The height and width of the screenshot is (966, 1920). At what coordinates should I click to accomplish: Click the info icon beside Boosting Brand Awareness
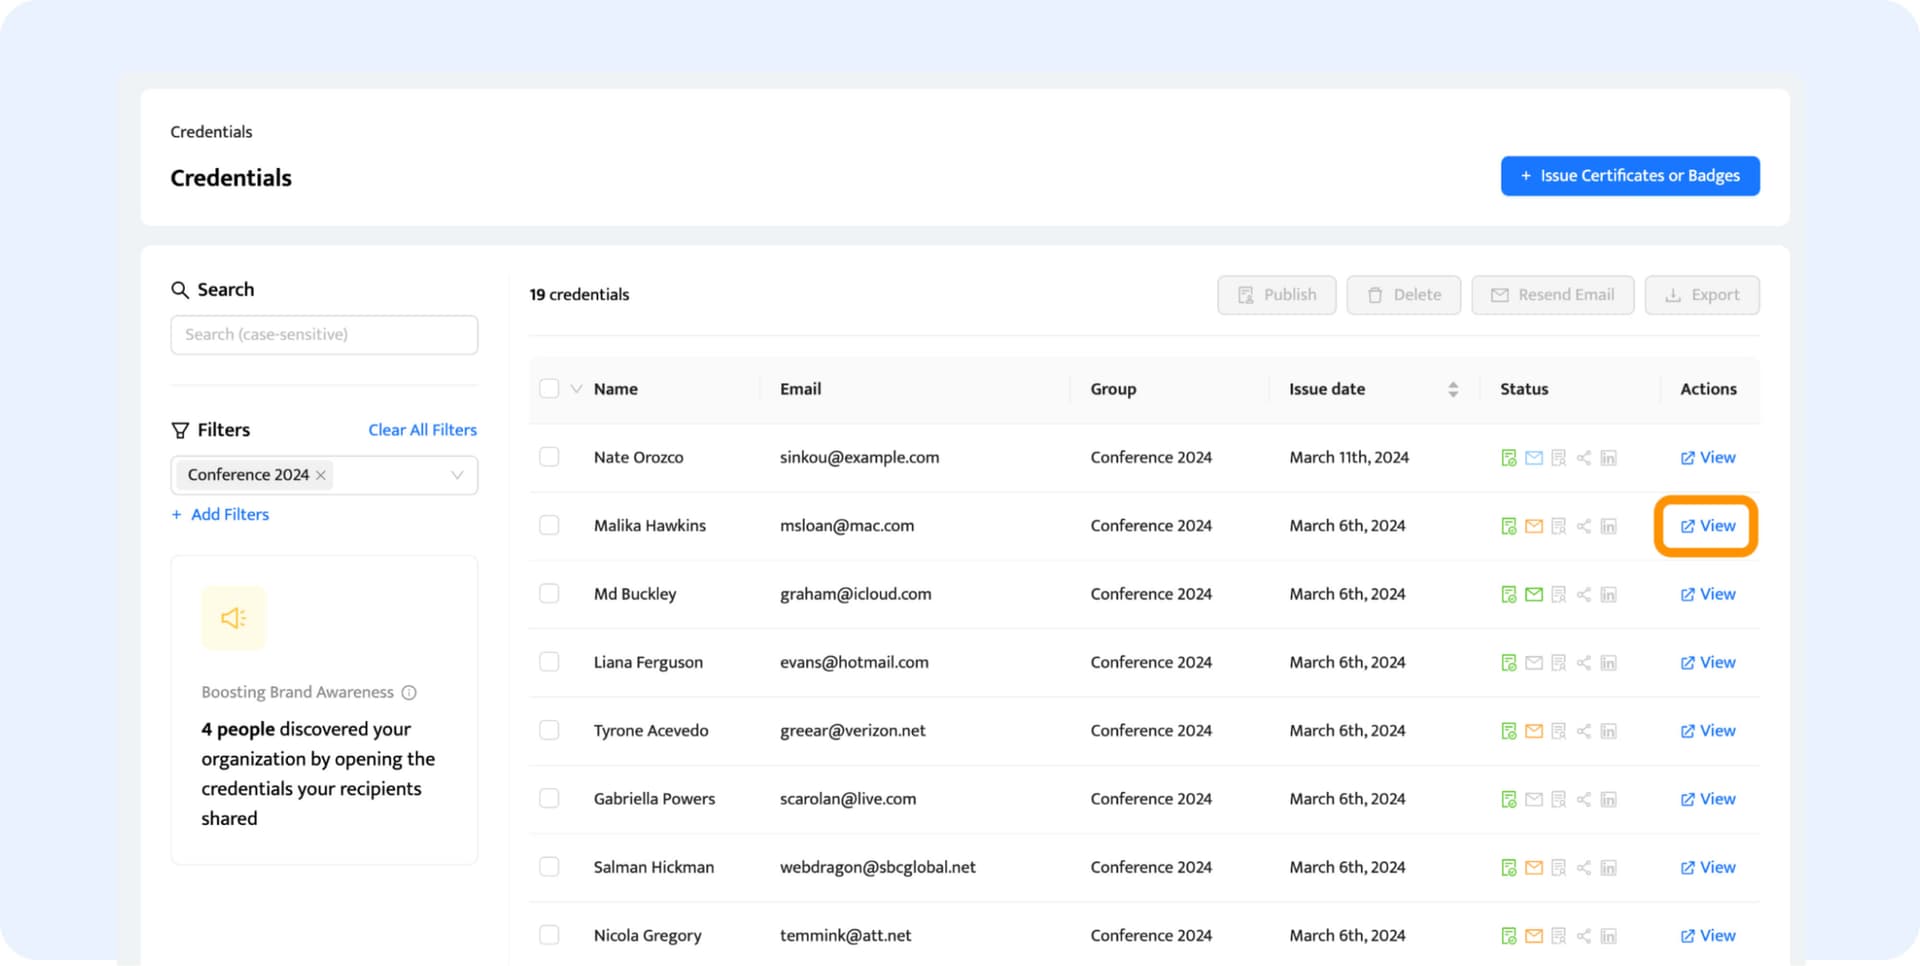point(409,693)
